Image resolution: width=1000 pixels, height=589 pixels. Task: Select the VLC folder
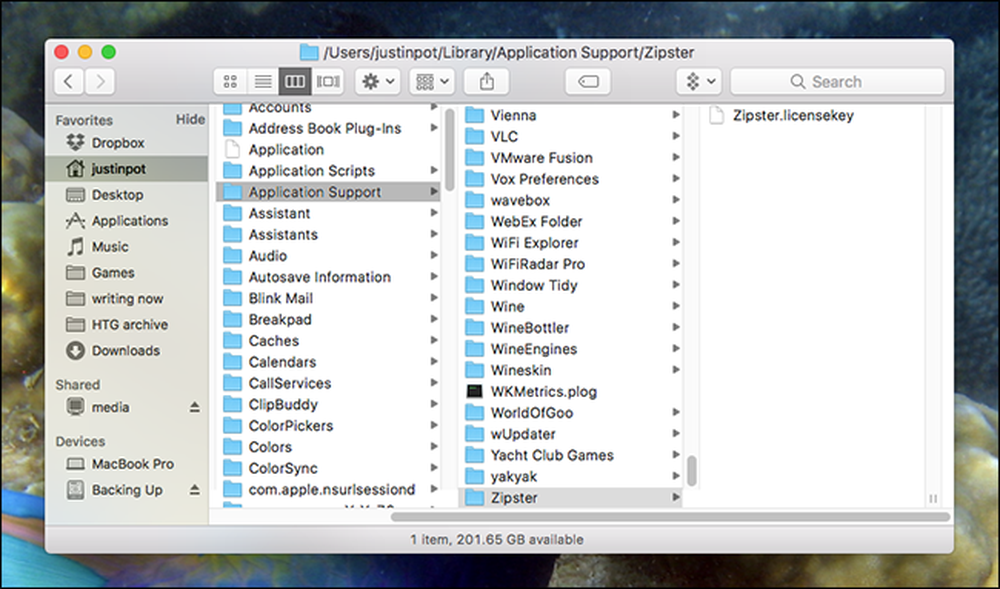point(570,136)
